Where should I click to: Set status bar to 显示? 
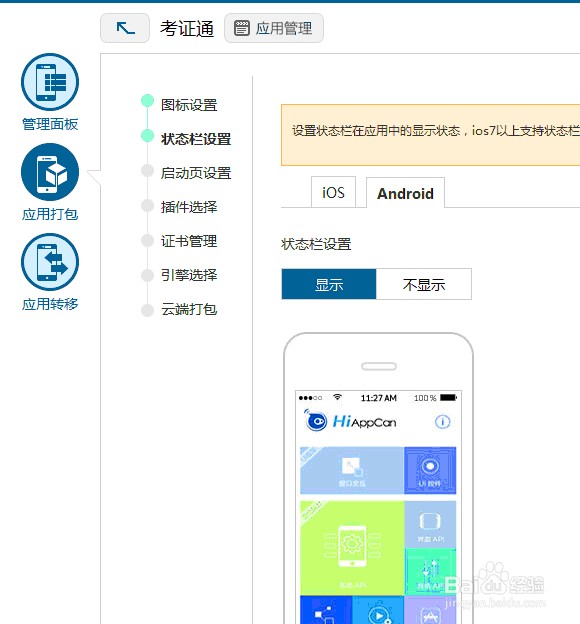(329, 284)
